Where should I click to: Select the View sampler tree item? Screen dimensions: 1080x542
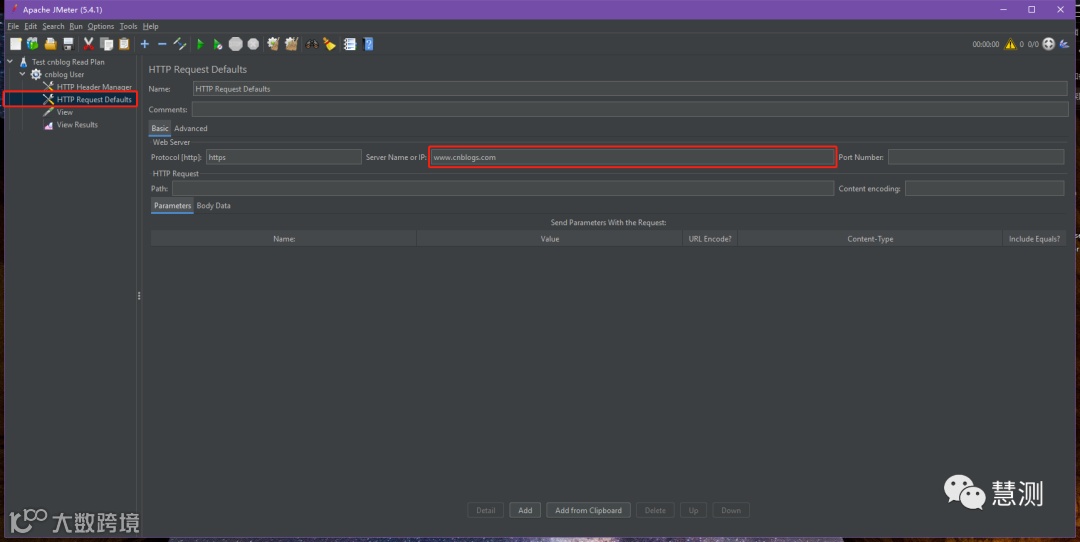[x=65, y=112]
